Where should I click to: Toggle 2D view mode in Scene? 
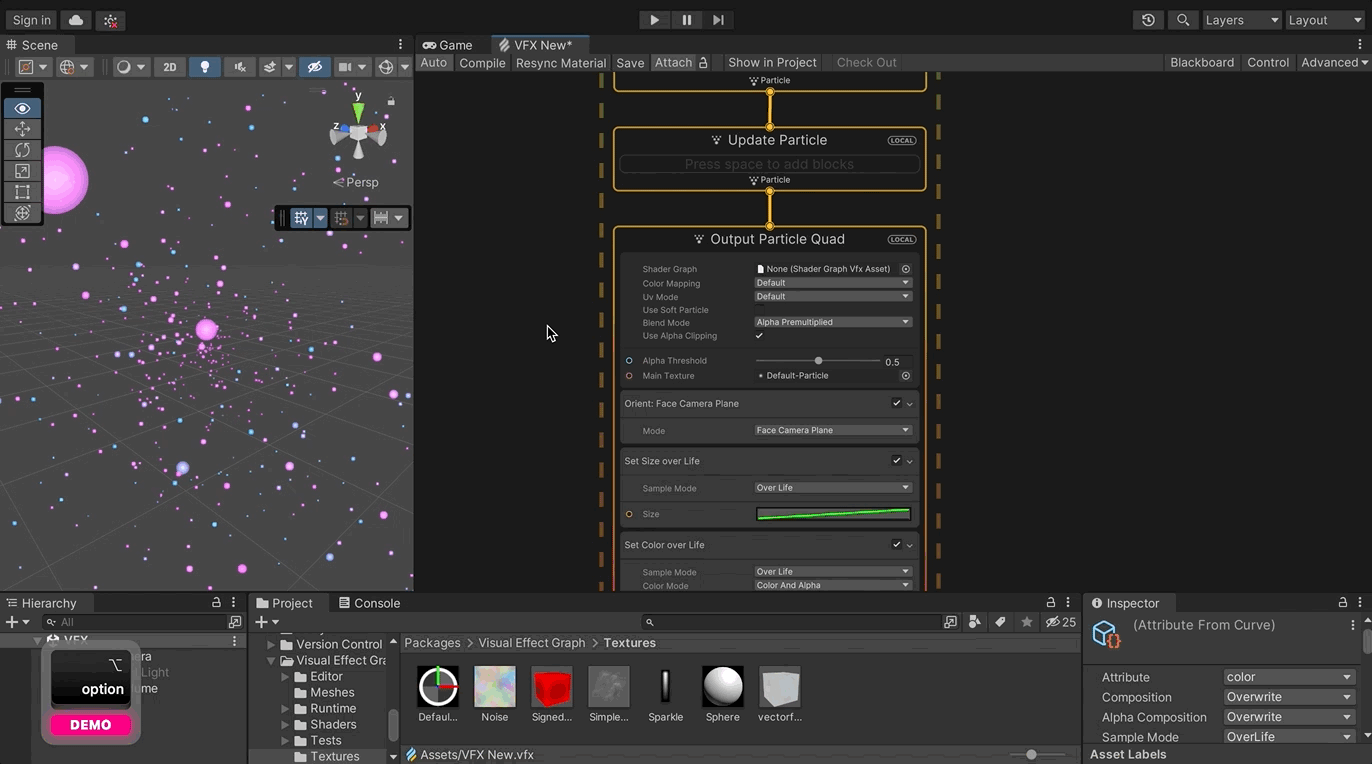point(170,67)
